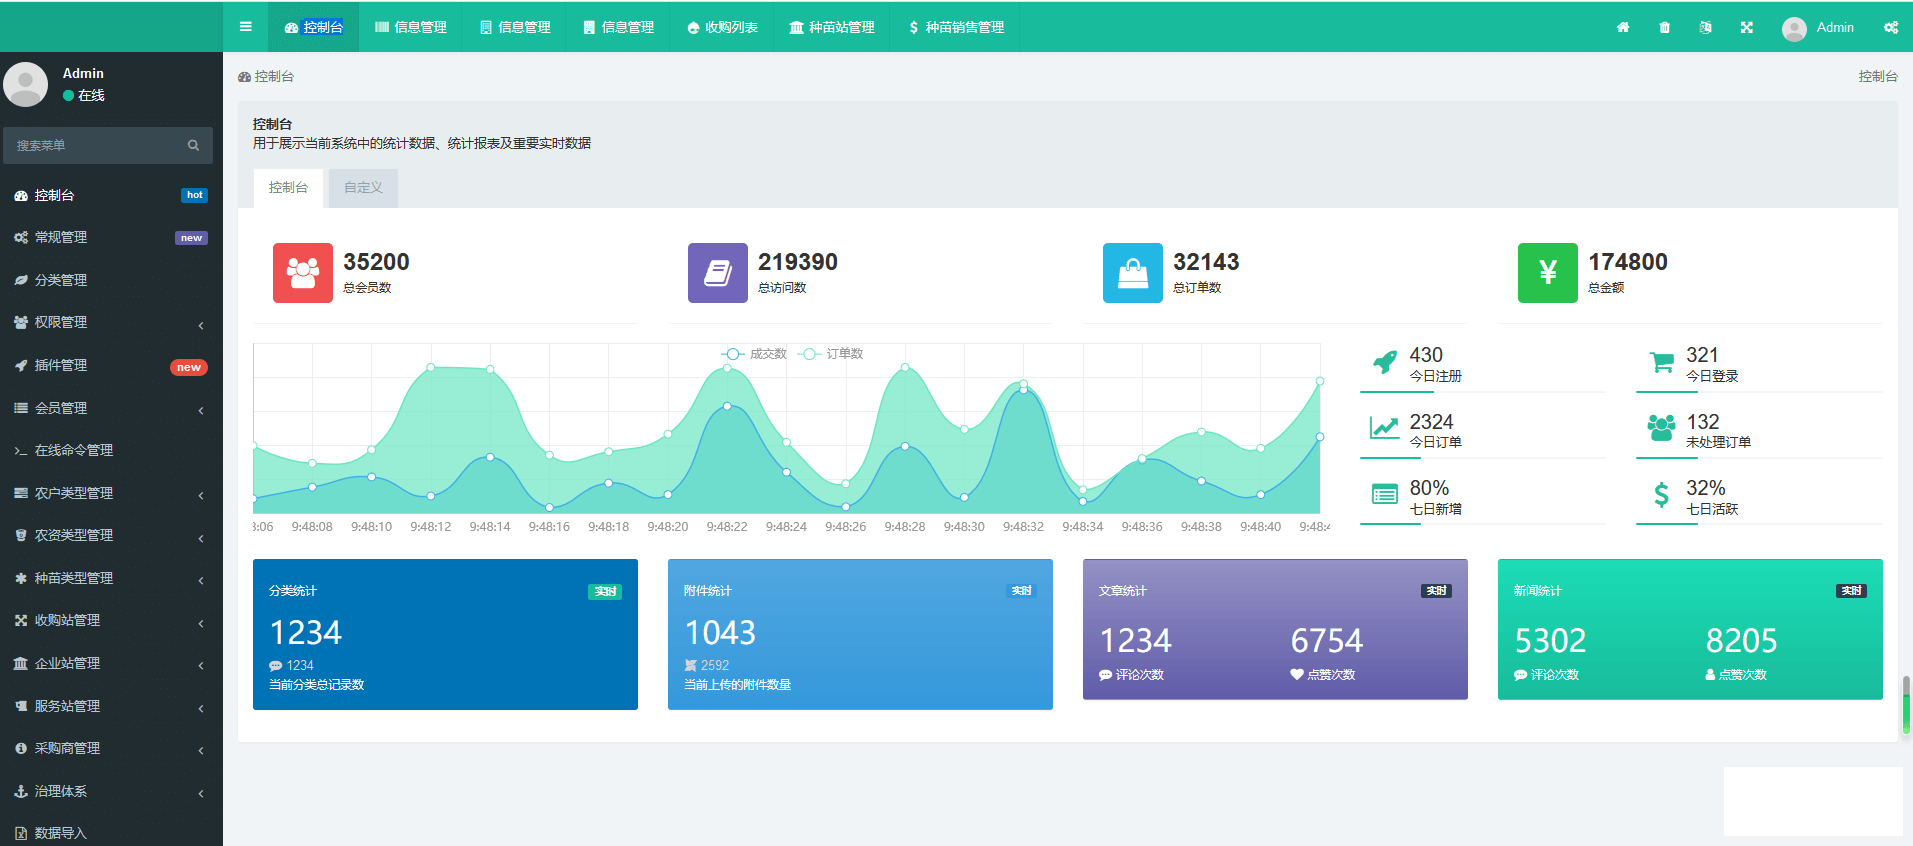Click the red 总会员数 users icon
This screenshot has width=1913, height=846.
[x=302, y=272]
